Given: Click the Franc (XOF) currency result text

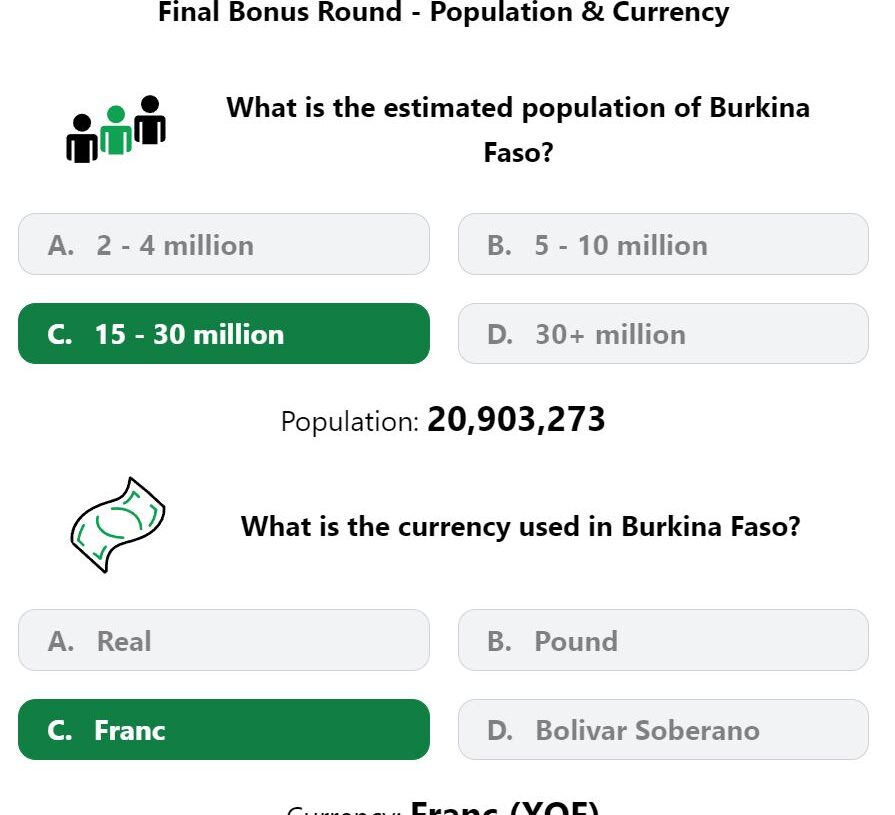Looking at the screenshot, I should click(x=505, y=808).
